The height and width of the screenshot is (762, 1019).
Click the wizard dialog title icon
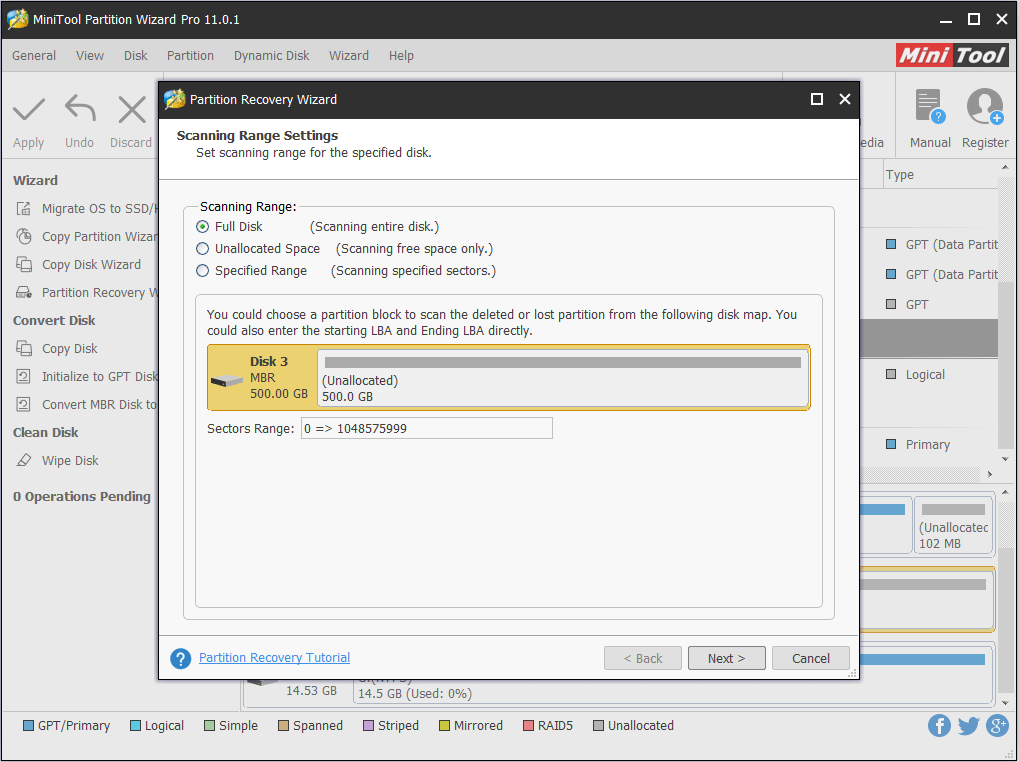point(175,99)
